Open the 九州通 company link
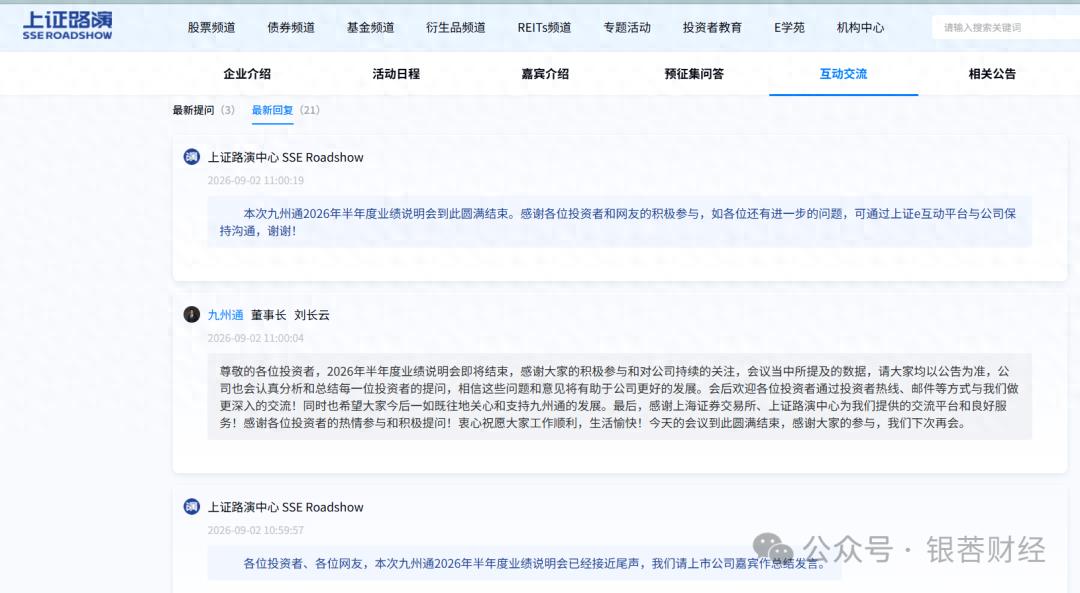Image resolution: width=1080 pixels, height=593 pixels. (x=226, y=315)
